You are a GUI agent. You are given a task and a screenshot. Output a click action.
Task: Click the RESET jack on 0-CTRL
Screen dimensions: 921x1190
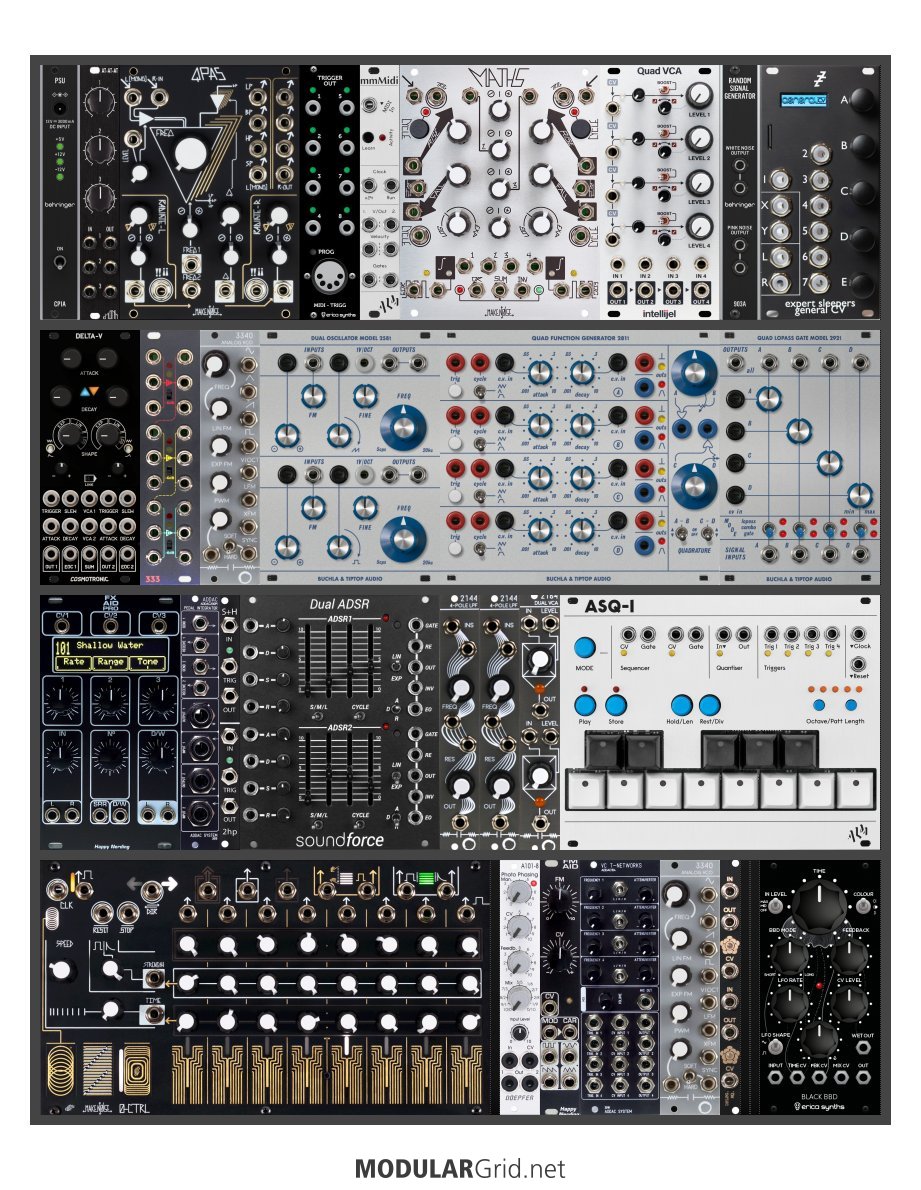[102, 912]
